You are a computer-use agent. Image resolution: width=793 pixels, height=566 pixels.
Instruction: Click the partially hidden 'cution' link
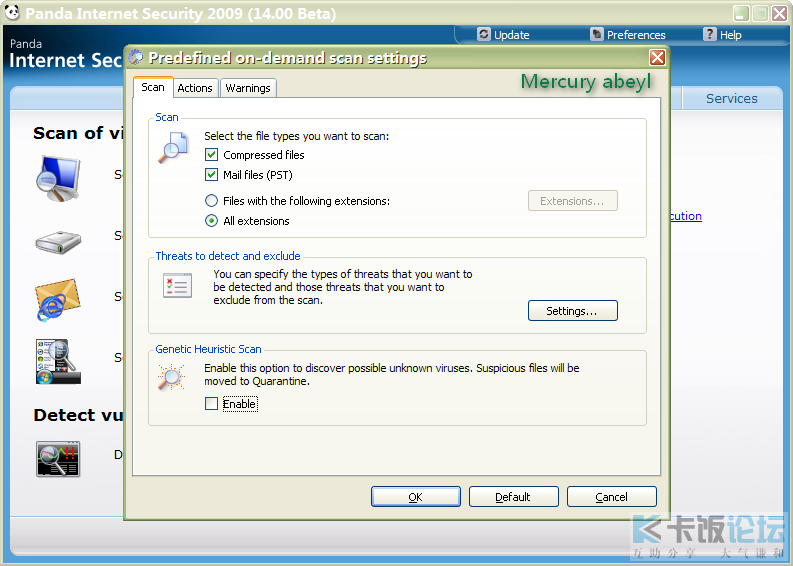[x=686, y=216]
